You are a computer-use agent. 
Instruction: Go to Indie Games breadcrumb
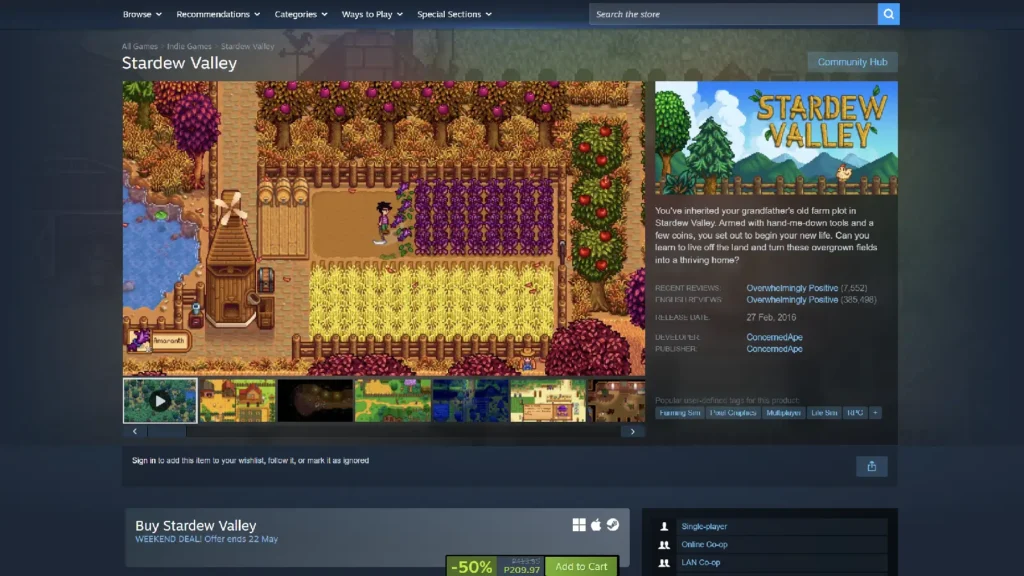pyautogui.click(x=189, y=46)
